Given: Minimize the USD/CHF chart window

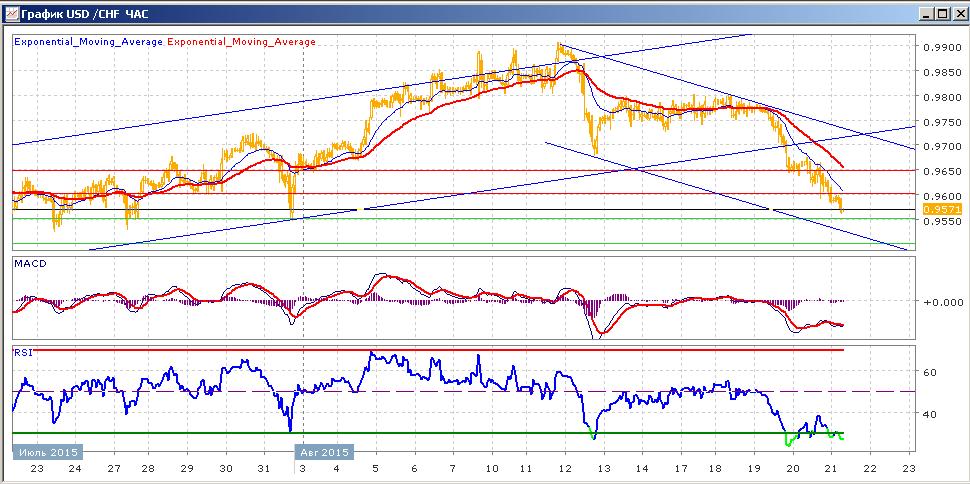Looking at the screenshot, I should [x=926, y=13].
